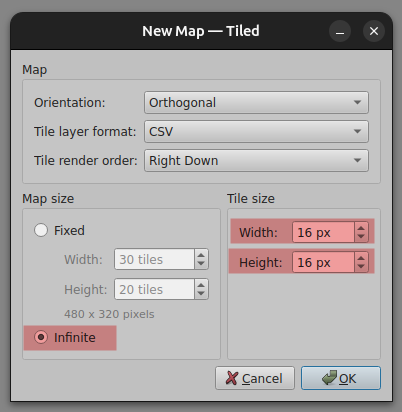The height and width of the screenshot is (412, 402).
Task: Select the Infinite map size option
Action: 41,337
